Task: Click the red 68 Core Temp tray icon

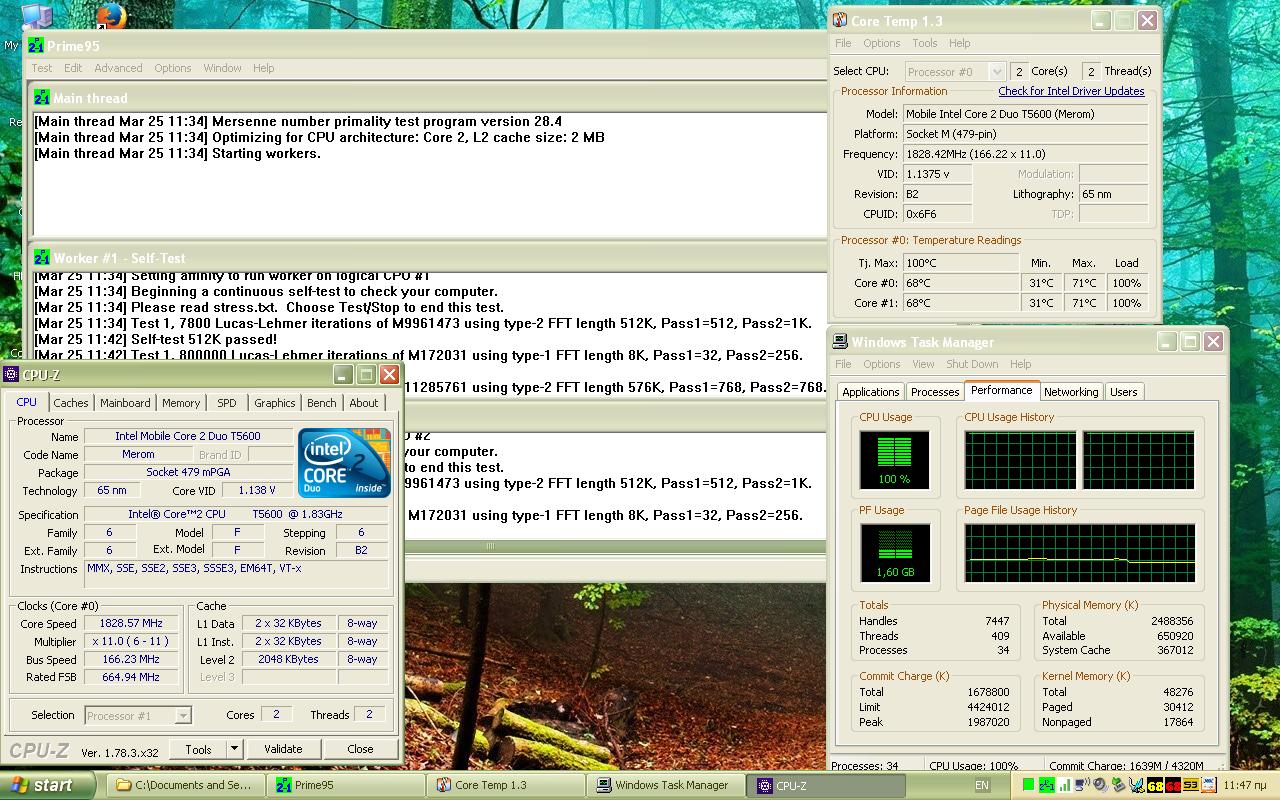Action: pyautogui.click(x=1173, y=785)
